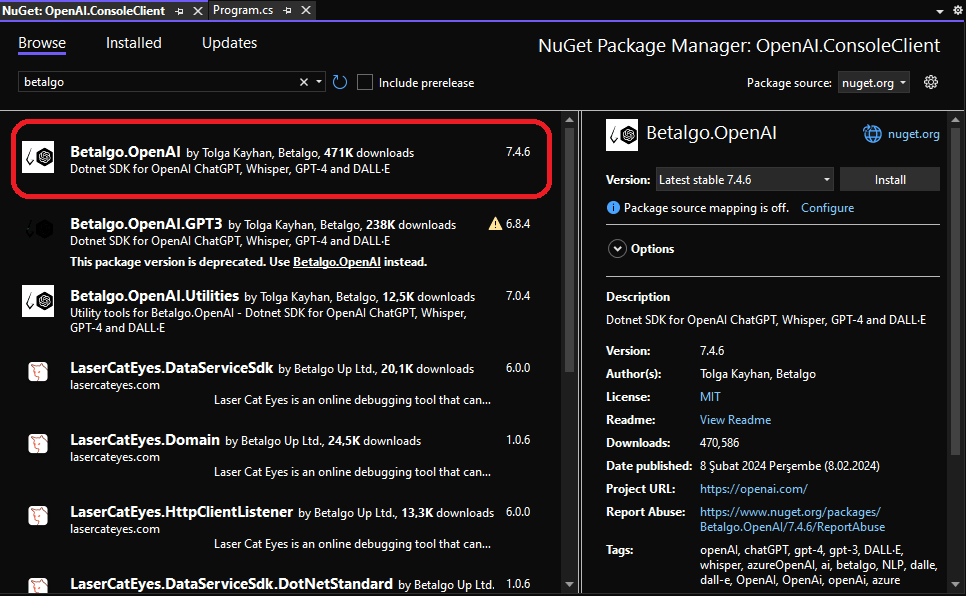Select the LaserCatEyes.DataServiceSdk.DotNetStandard package row
The height and width of the screenshot is (596, 966).
coord(281,583)
